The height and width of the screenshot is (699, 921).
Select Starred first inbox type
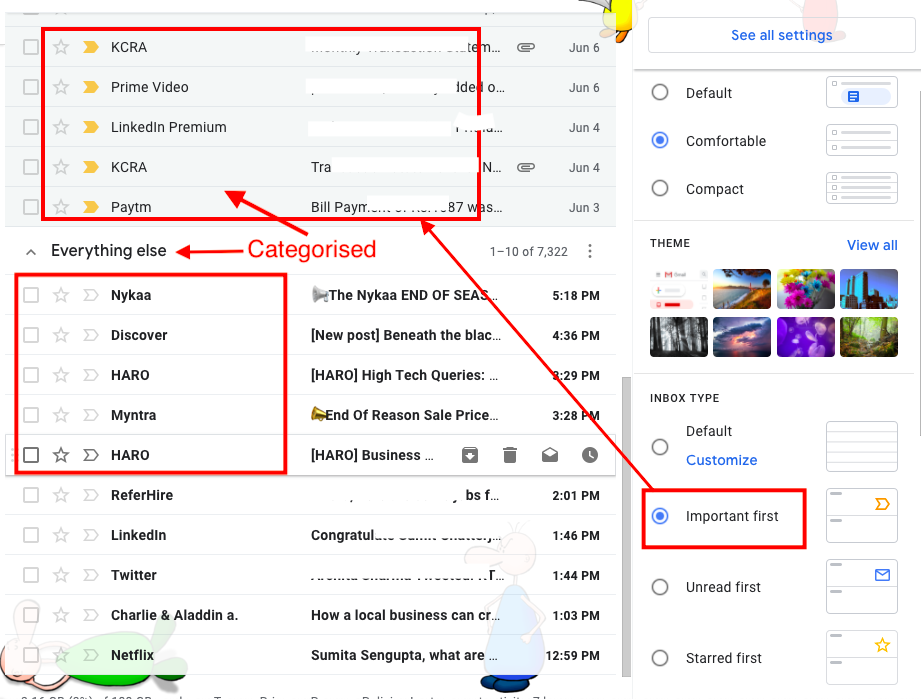[x=660, y=658]
